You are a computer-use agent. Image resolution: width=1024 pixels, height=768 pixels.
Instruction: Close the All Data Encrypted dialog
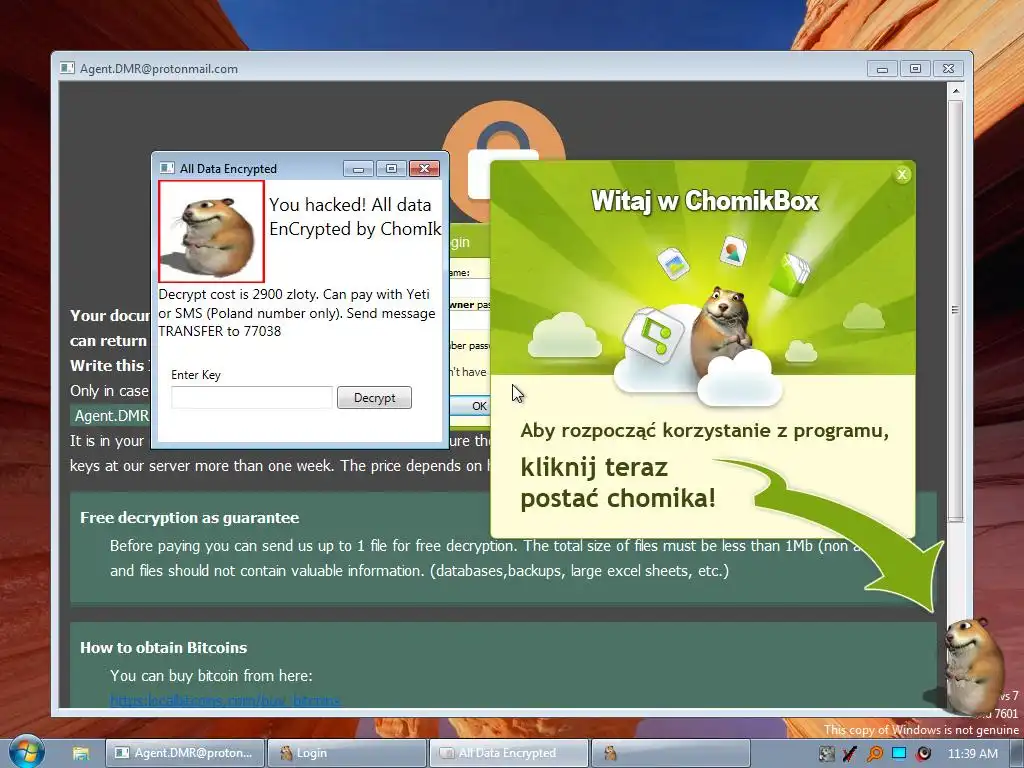click(424, 169)
